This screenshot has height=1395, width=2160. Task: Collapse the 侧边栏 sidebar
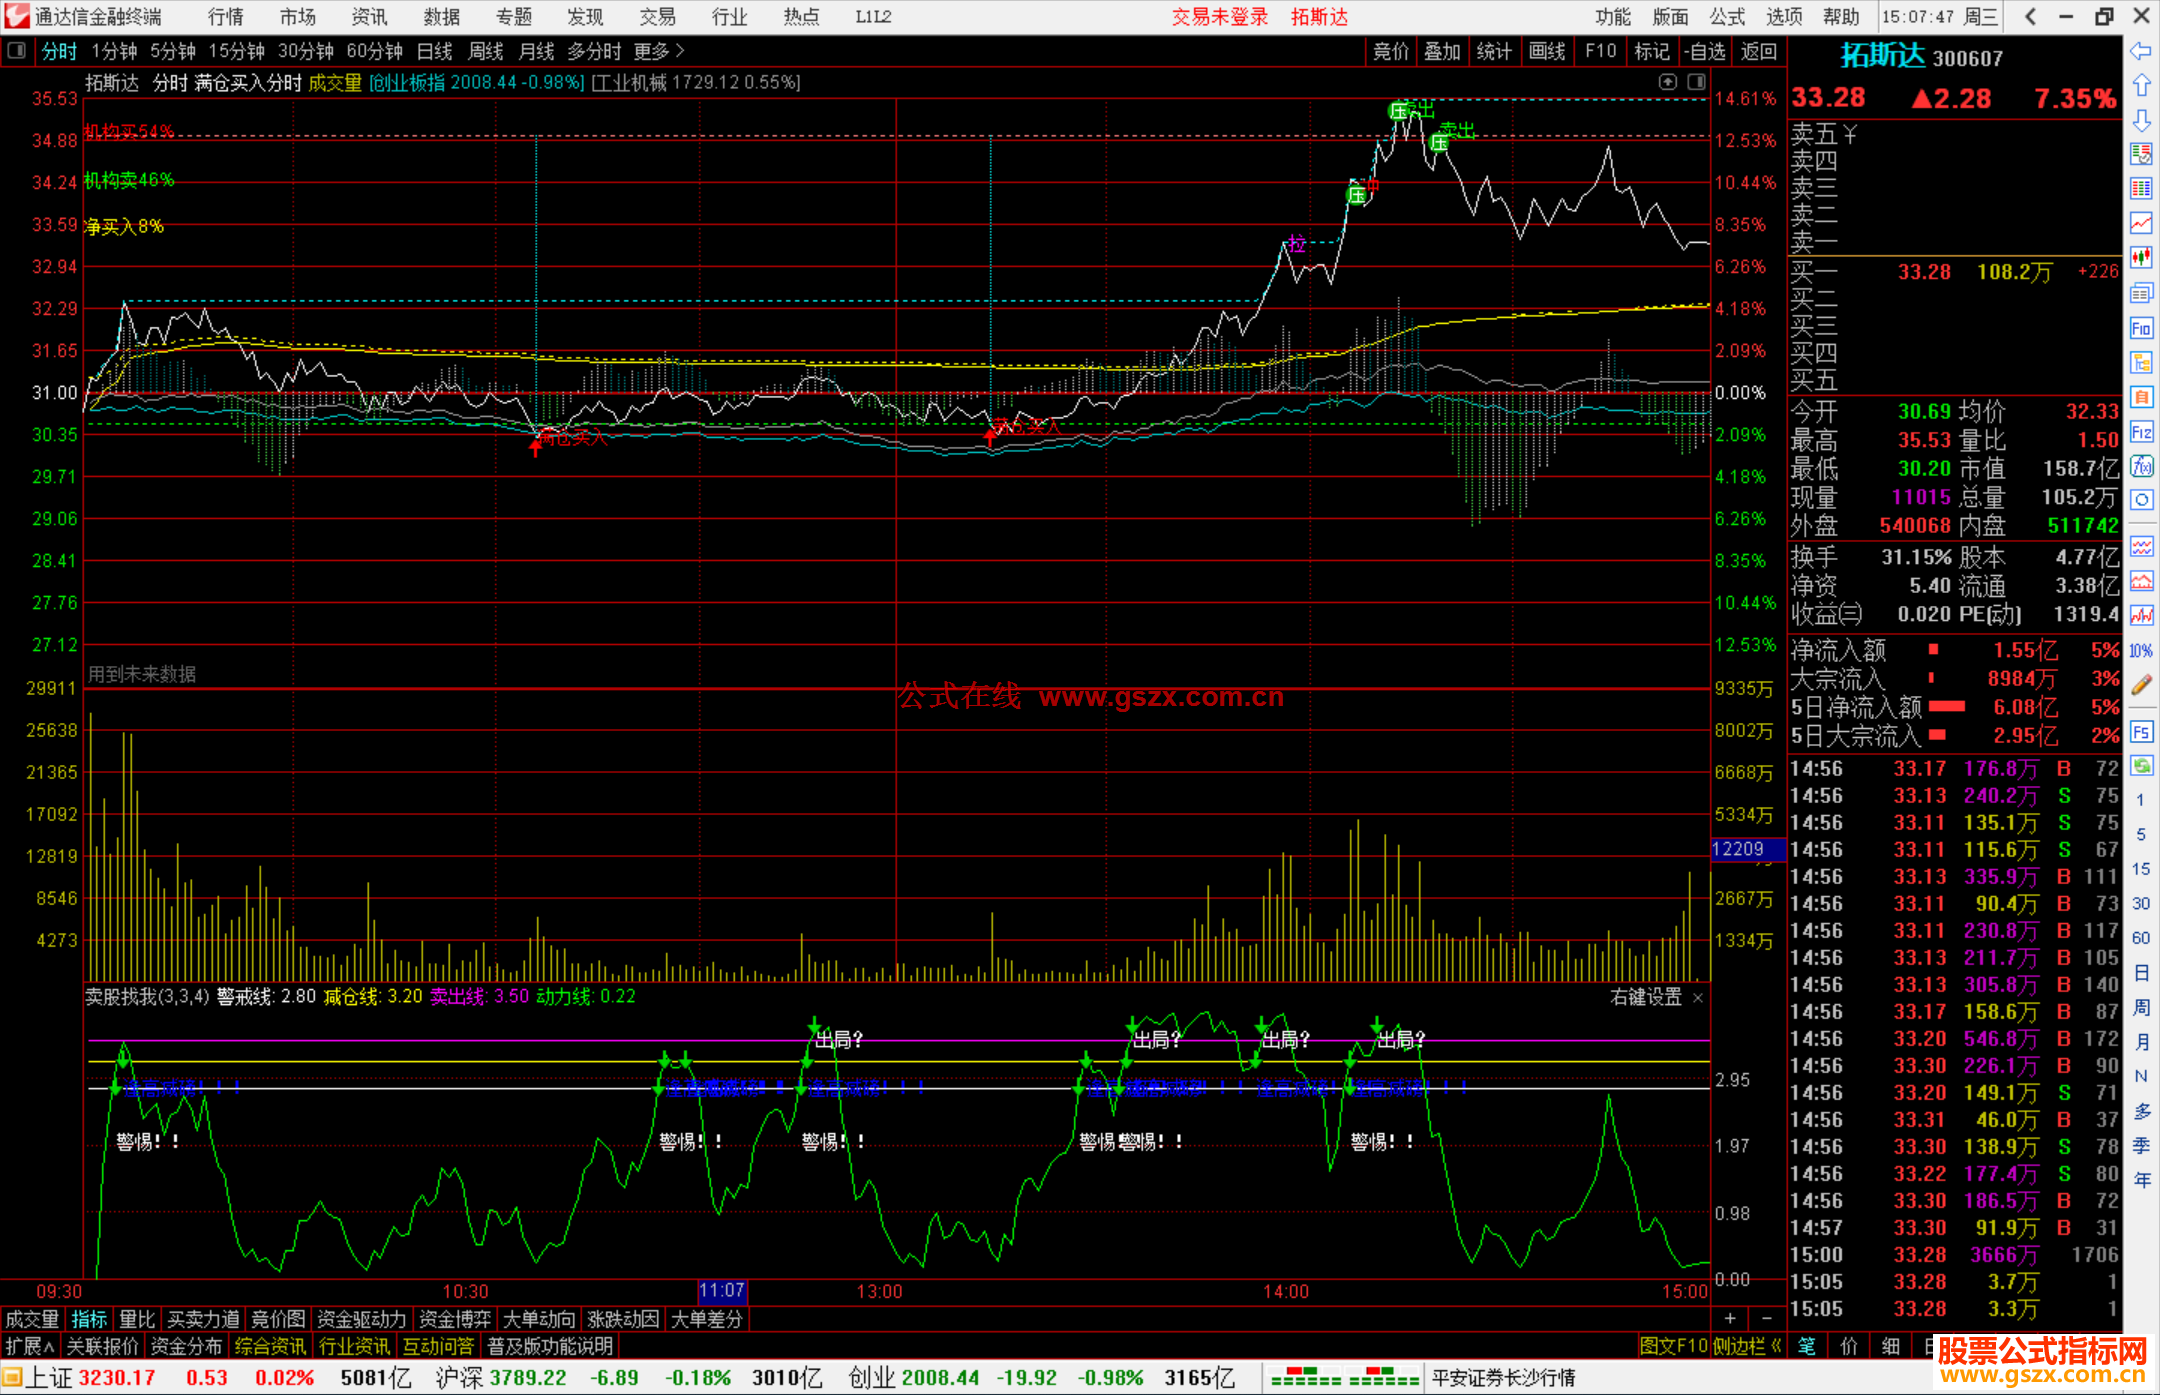coord(1747,1346)
